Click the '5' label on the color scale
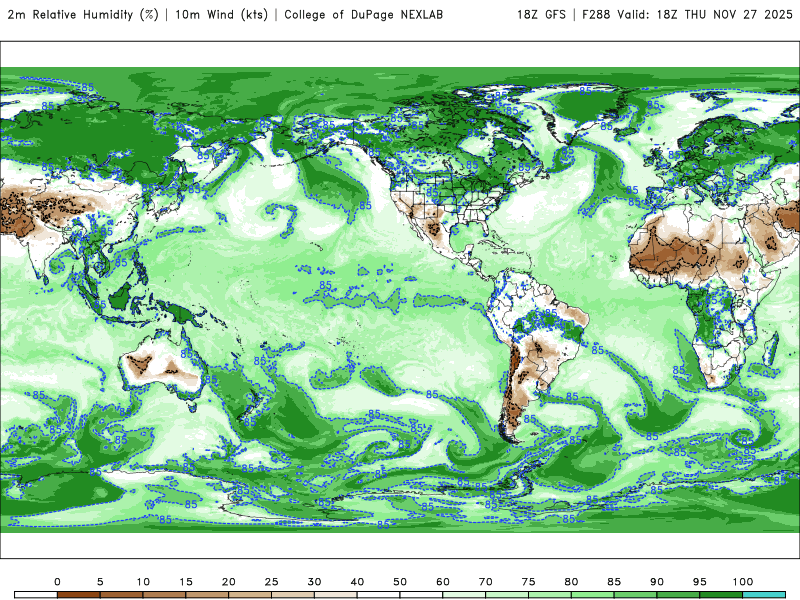800x600 pixels. [100, 582]
